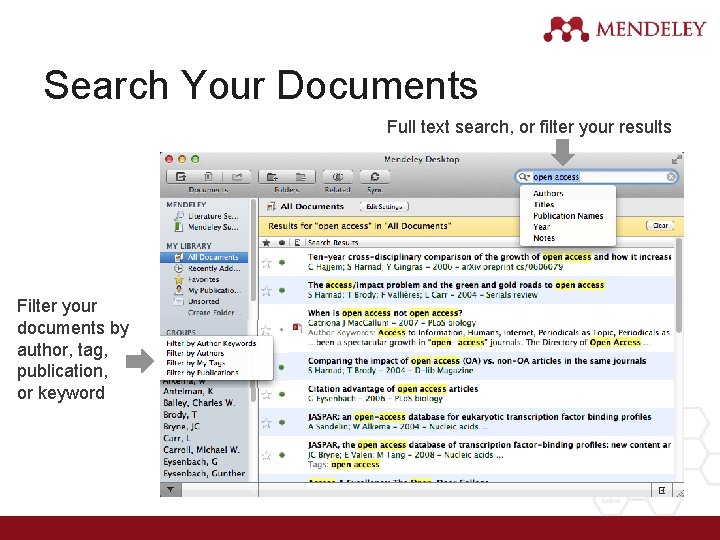Filter by author Bailey, Charles W.
Image resolution: width=720 pixels, height=540 pixels.
199,403
